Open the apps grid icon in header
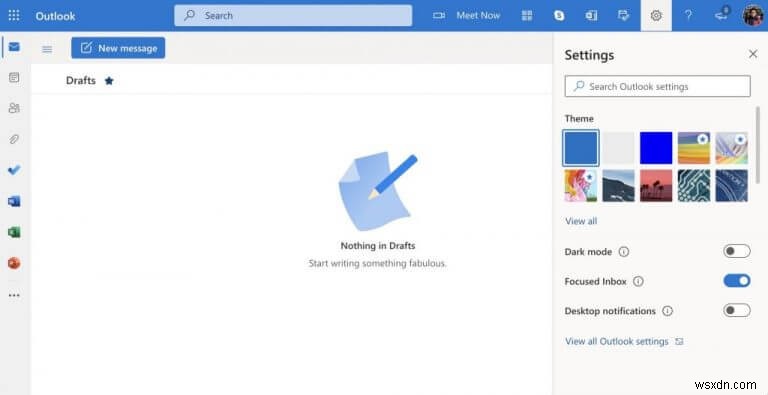The height and width of the screenshot is (395, 768). click(527, 16)
